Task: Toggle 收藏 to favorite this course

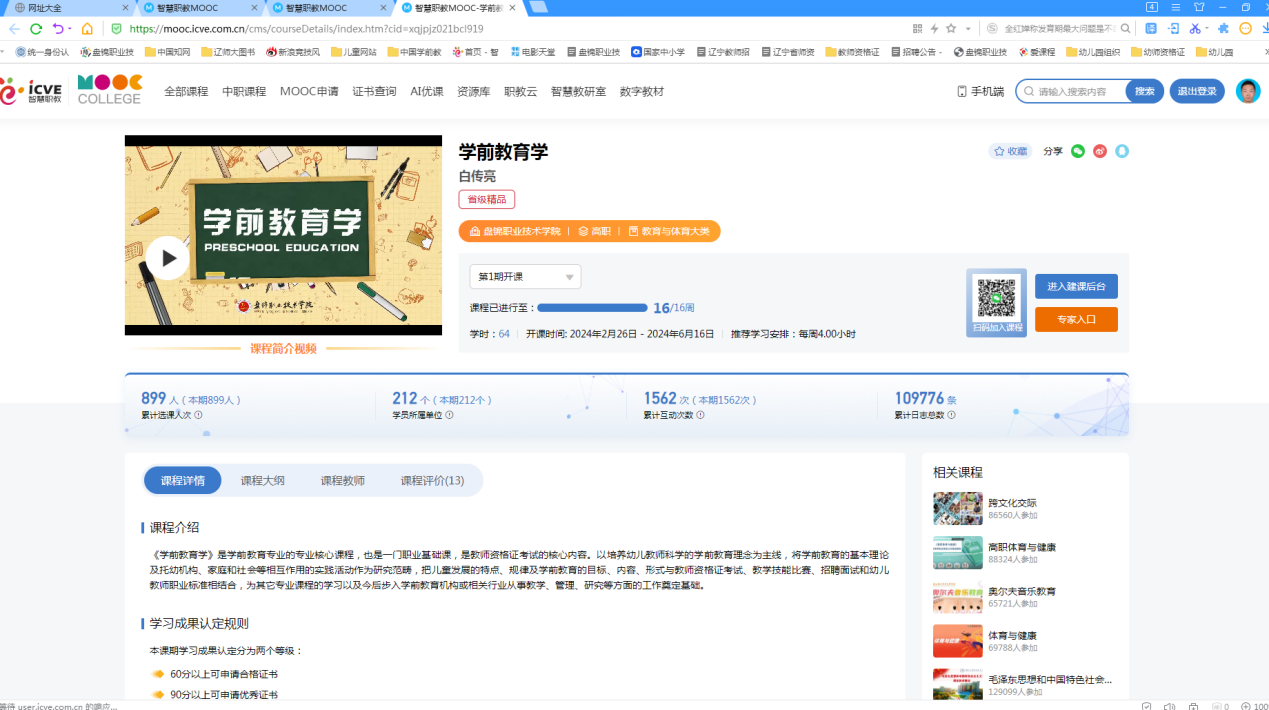Action: coord(1010,151)
